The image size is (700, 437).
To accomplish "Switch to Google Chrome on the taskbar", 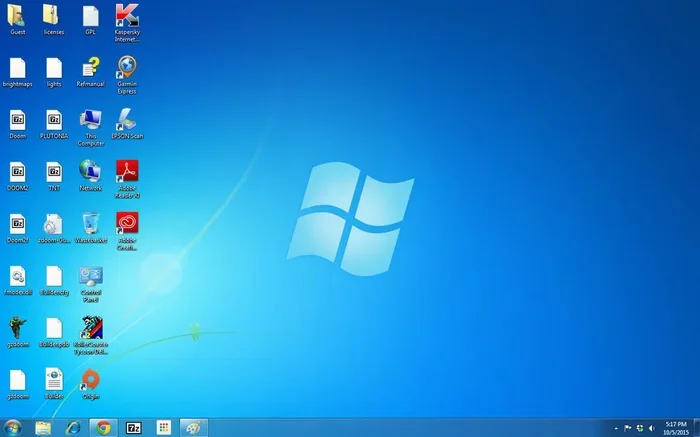I will click(103, 428).
